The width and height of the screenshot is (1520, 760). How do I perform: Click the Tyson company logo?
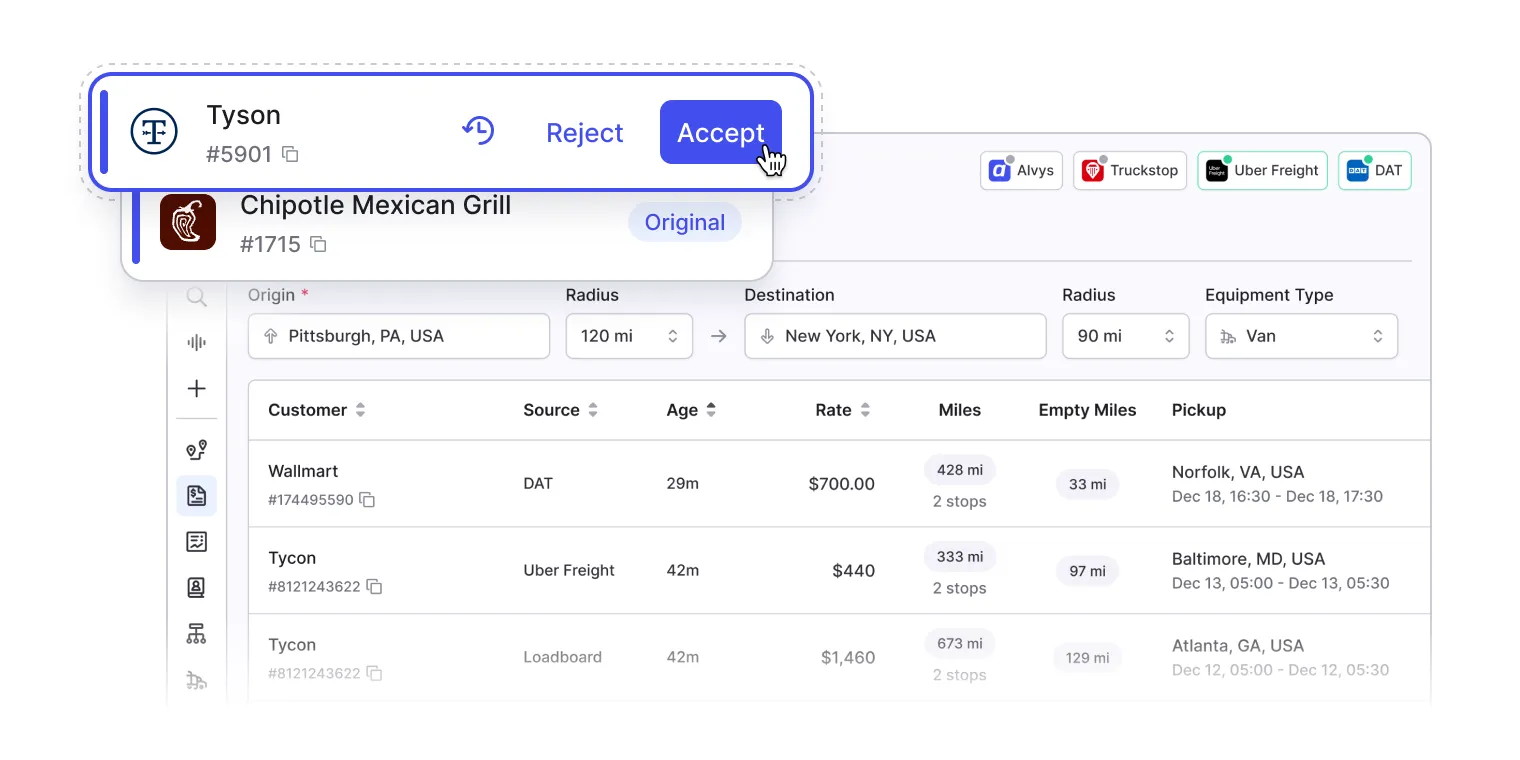pos(154,132)
